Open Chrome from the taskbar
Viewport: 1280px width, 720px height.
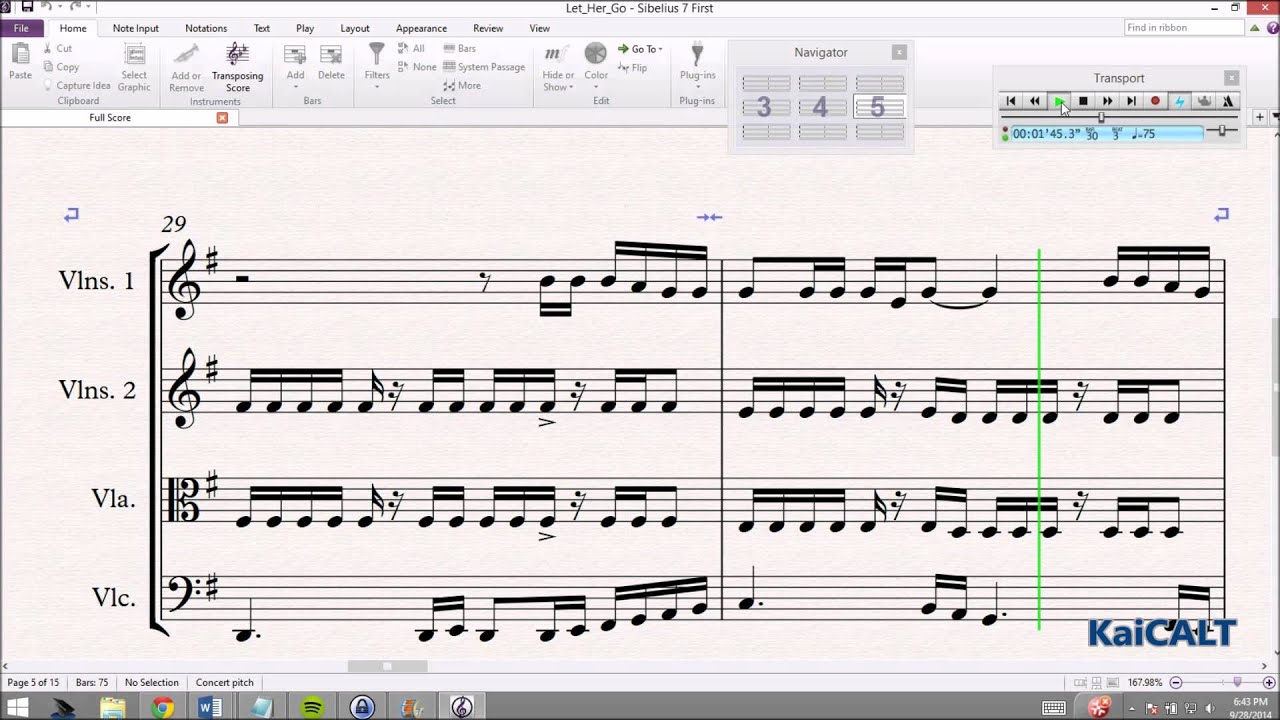point(162,708)
